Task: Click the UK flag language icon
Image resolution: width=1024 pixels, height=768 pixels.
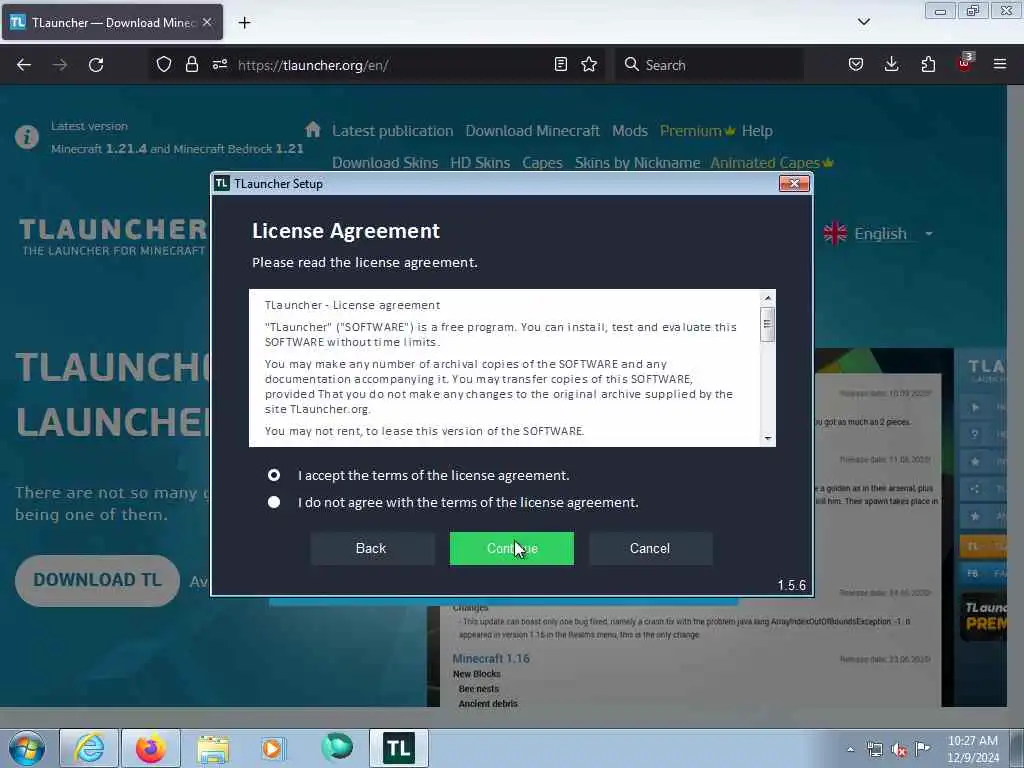Action: point(835,233)
